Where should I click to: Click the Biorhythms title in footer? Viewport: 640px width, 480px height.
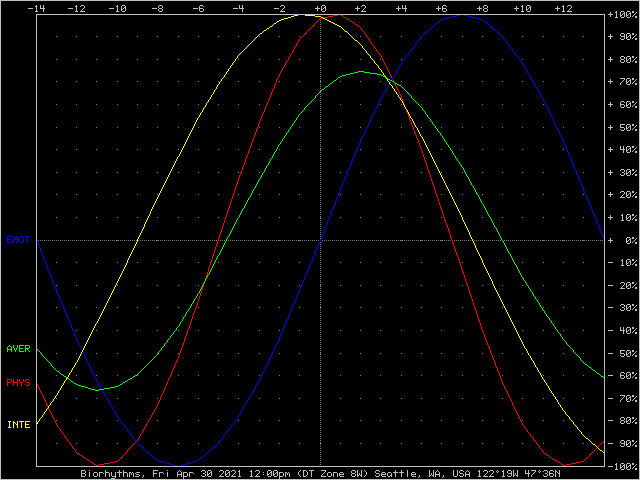point(112,474)
